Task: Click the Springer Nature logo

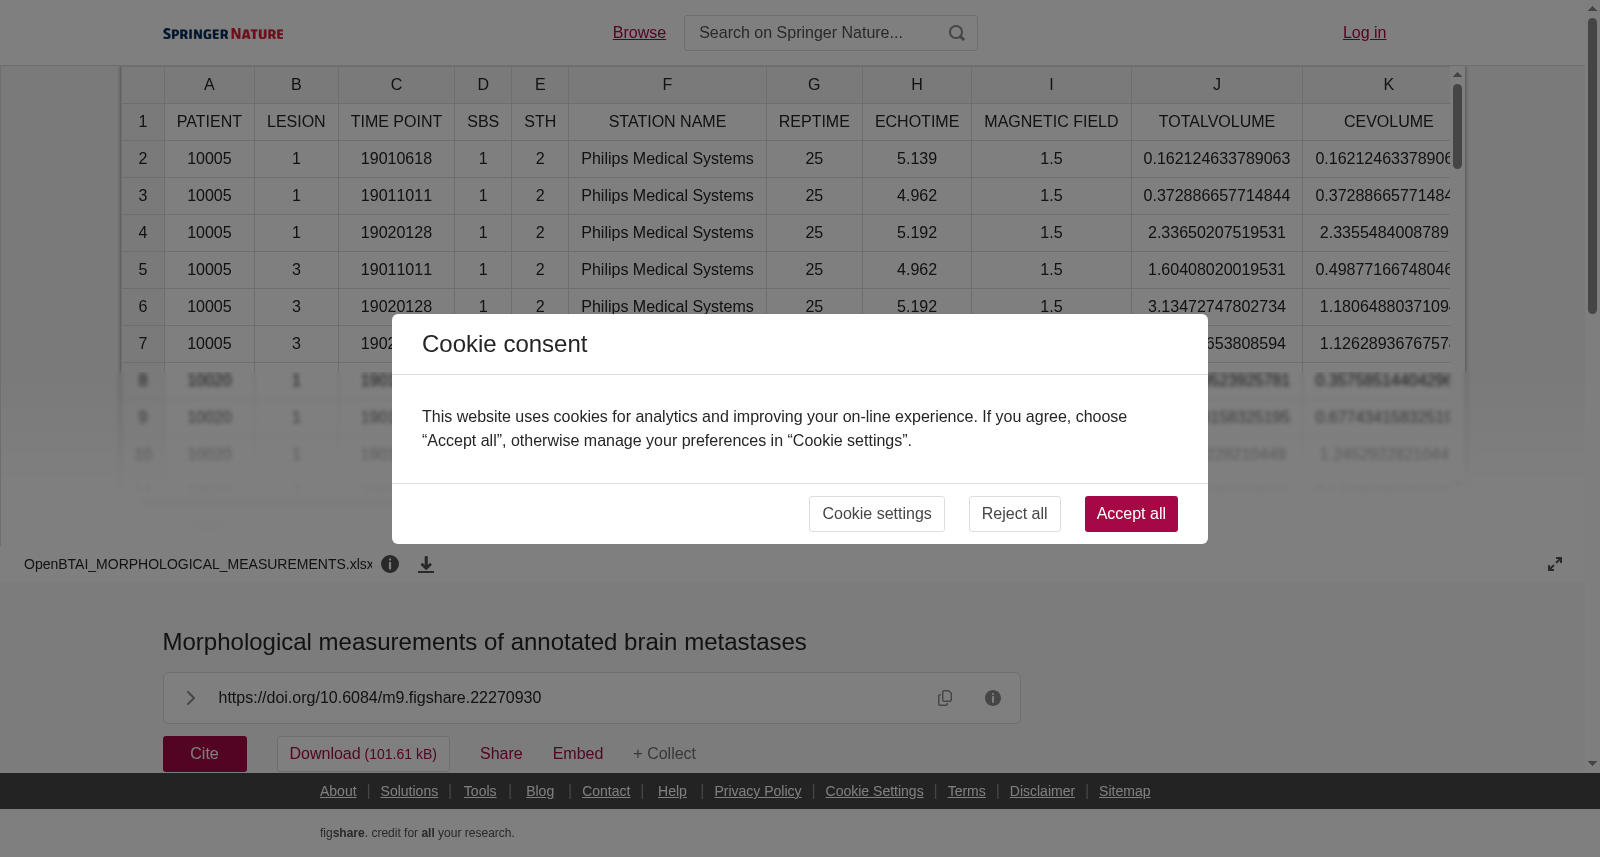Action: click(223, 33)
